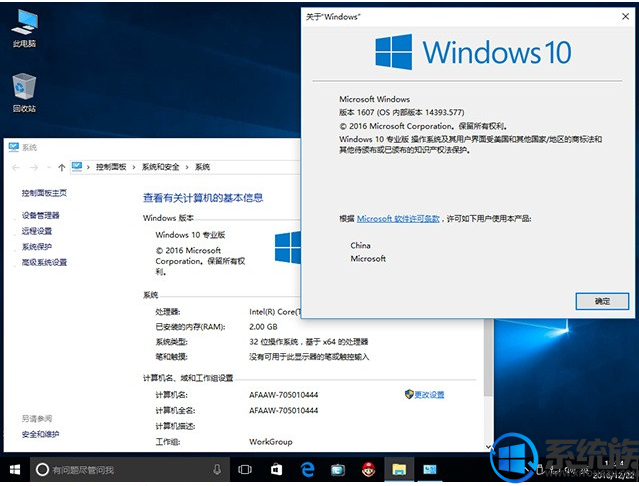Click Cortana search box in taskbar
Viewport: 639px width, 486px height.
130,470
